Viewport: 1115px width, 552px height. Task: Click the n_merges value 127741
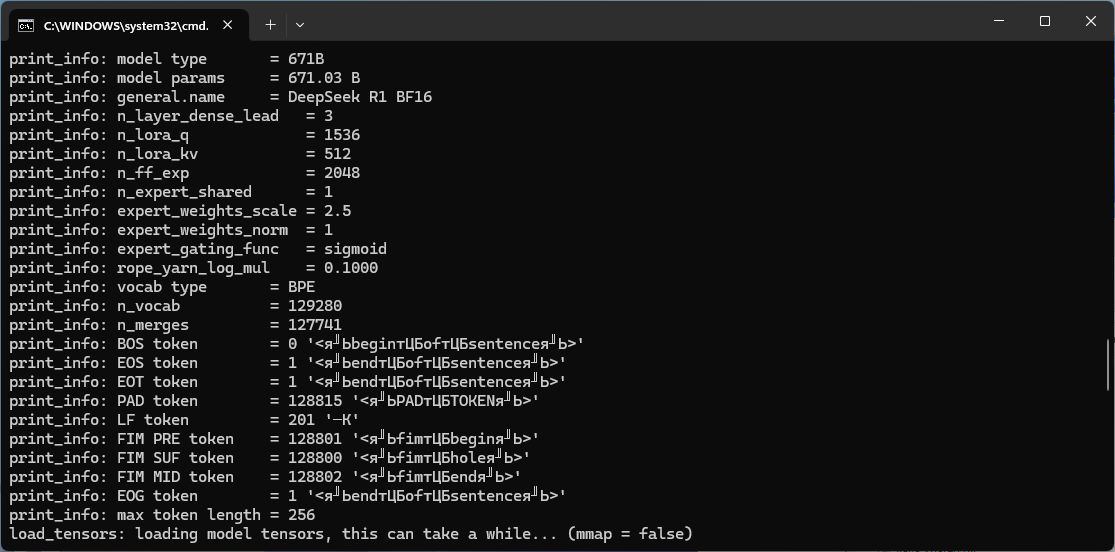[315, 324]
